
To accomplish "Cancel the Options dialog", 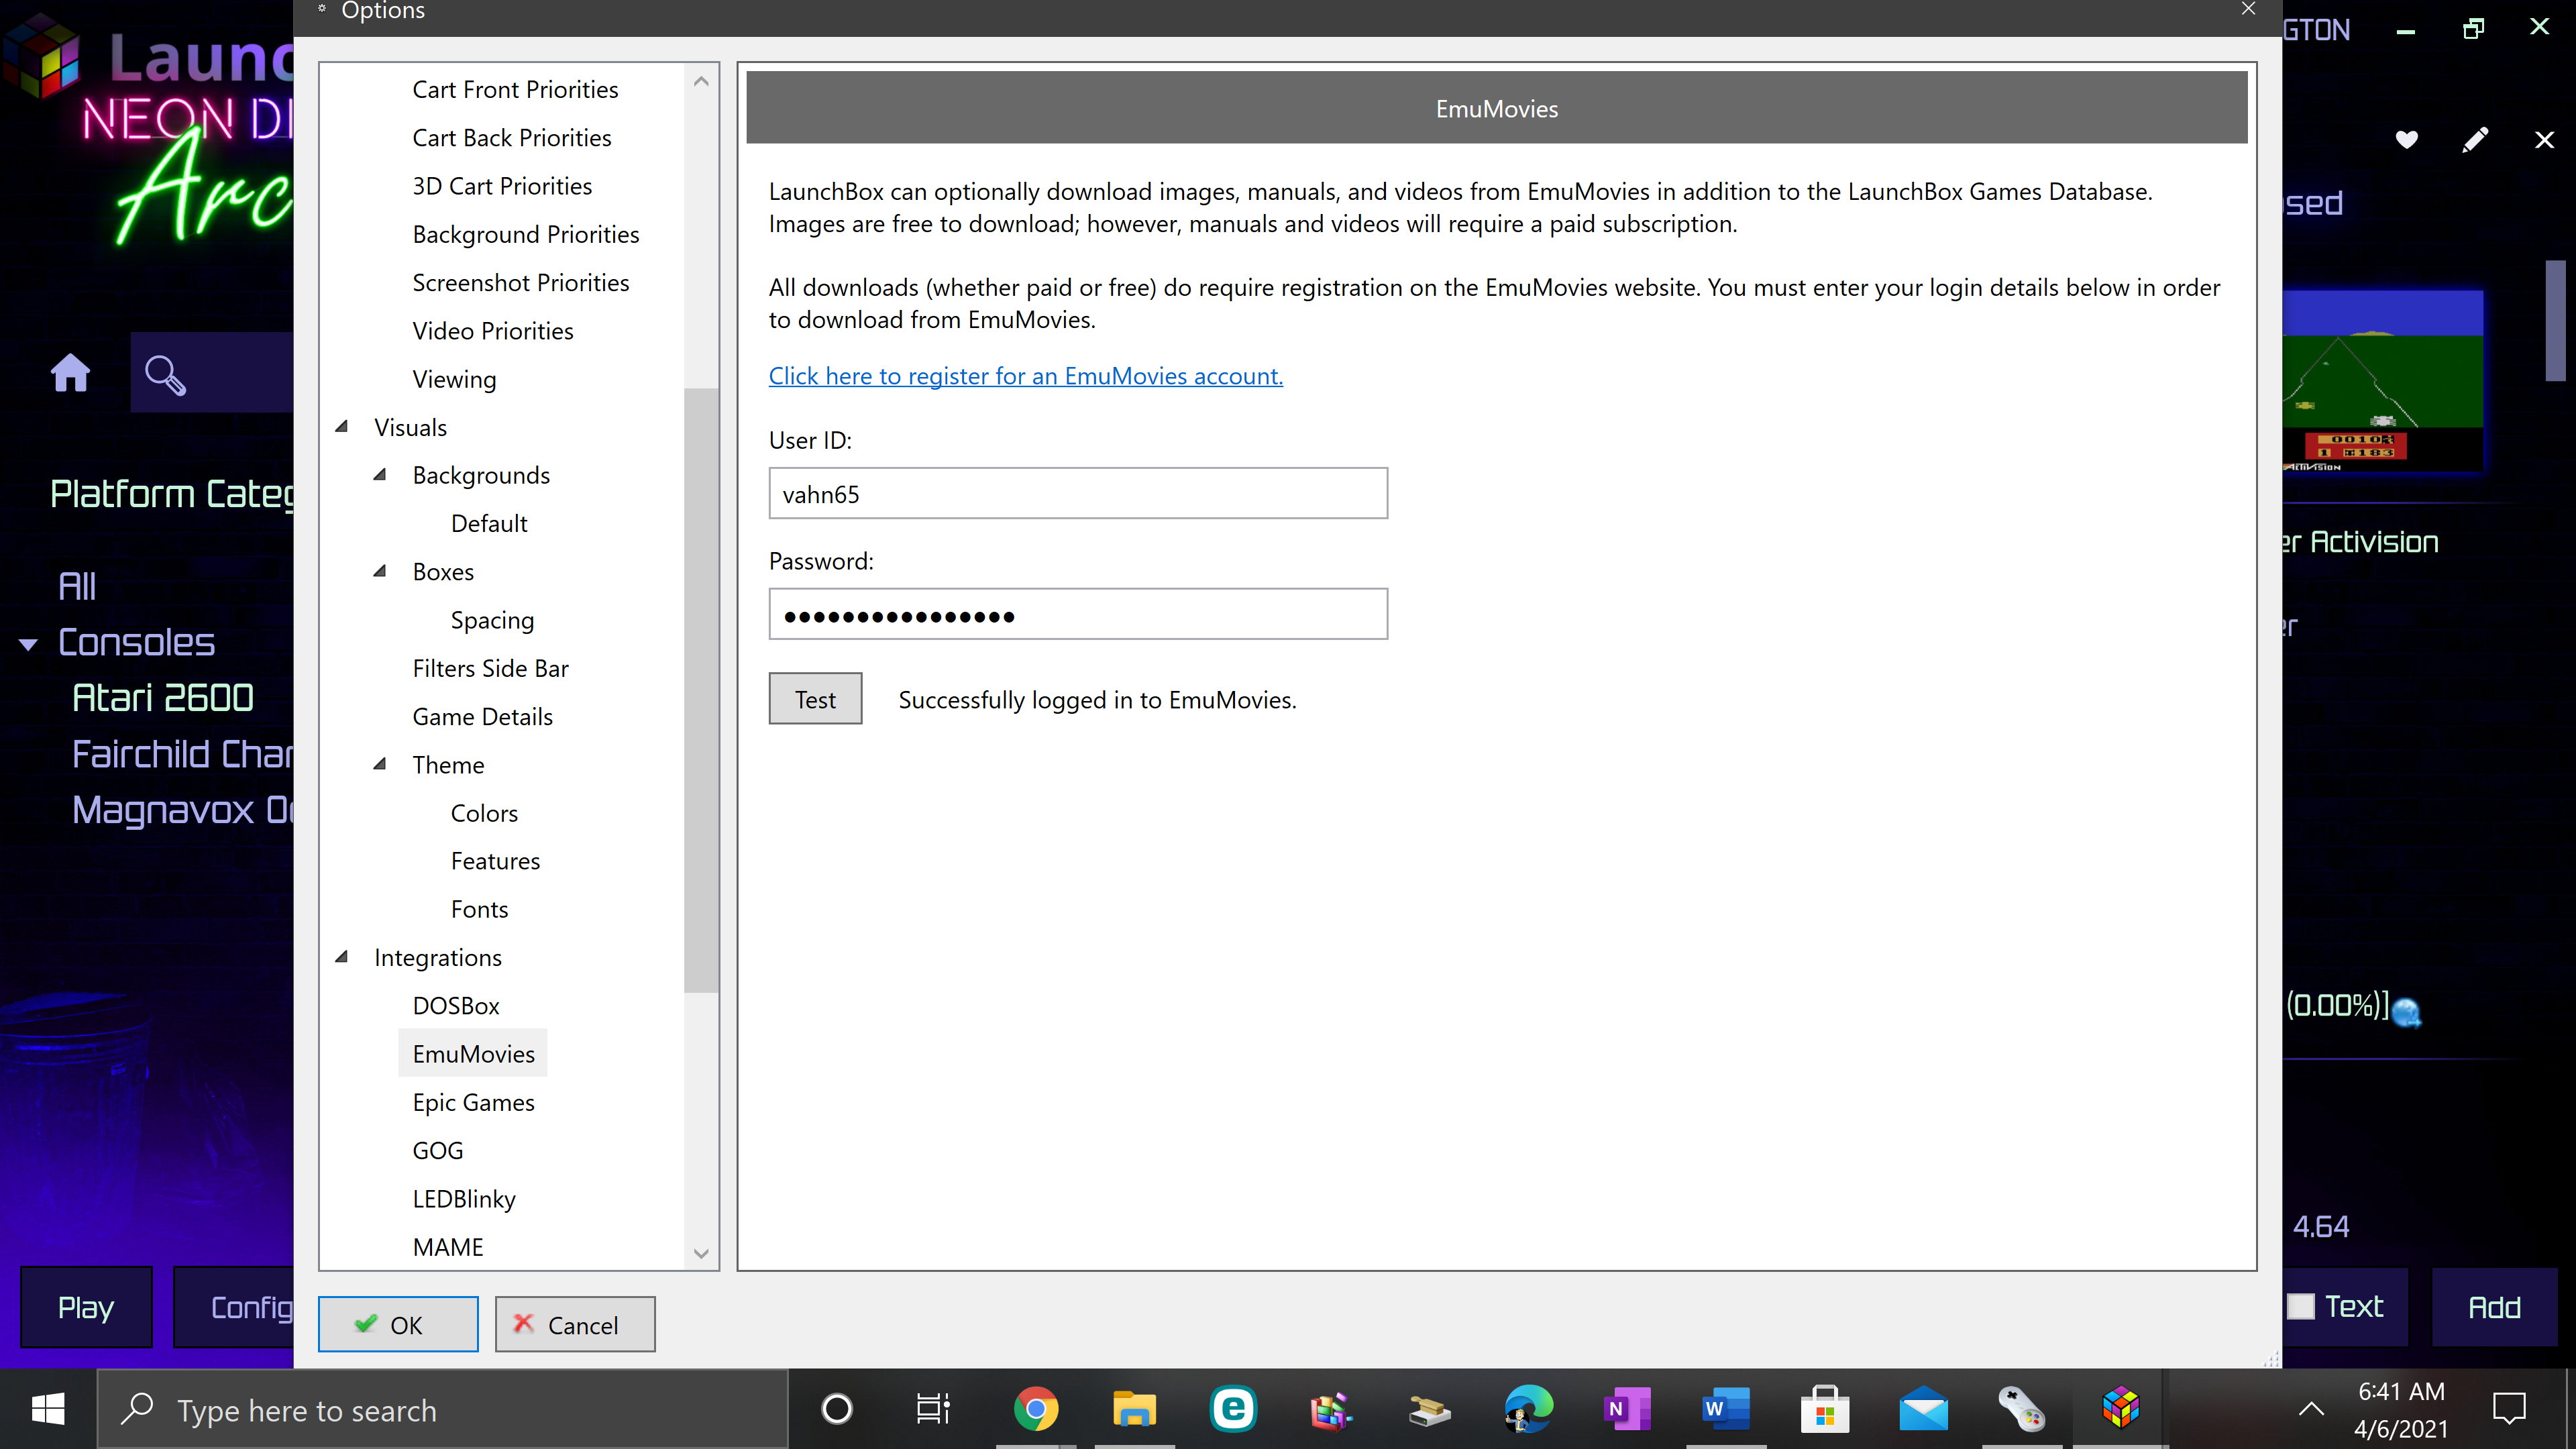I will tap(575, 1324).
